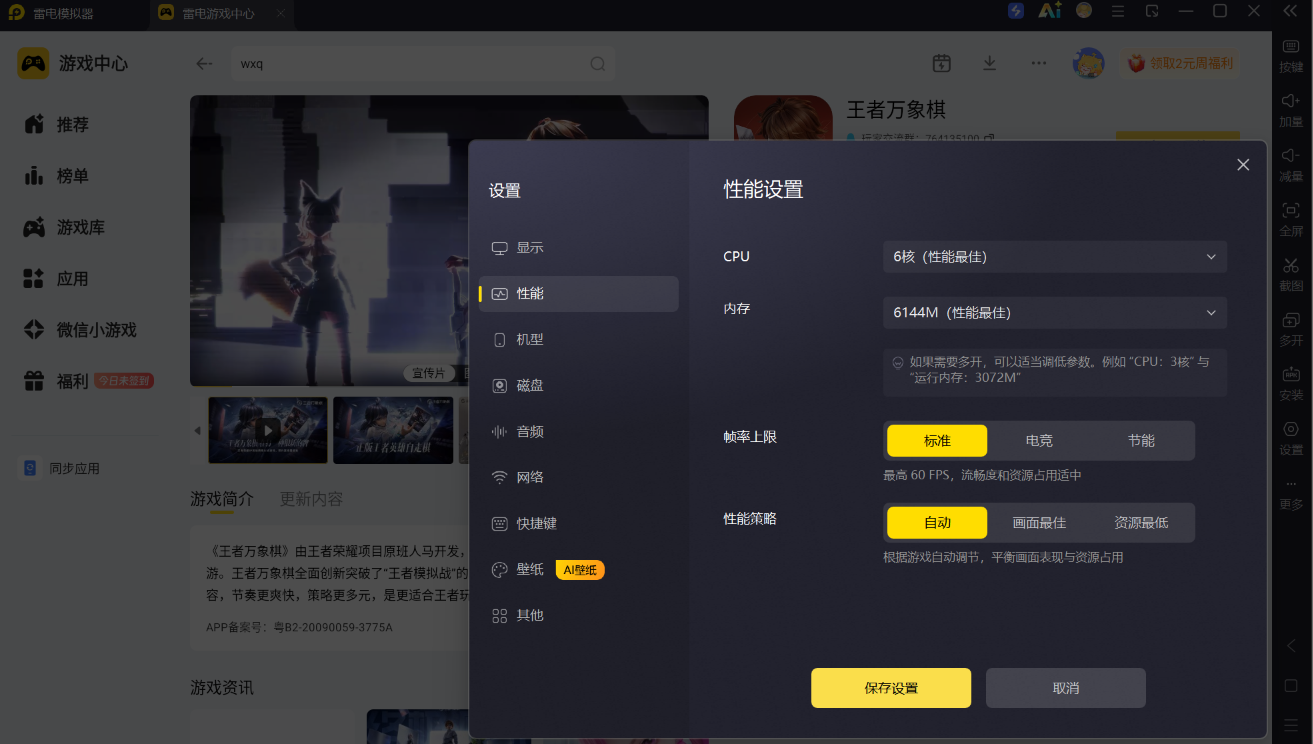Click the 宣传片 label on the video
Viewport: 1313px width, 744px height.
click(429, 373)
